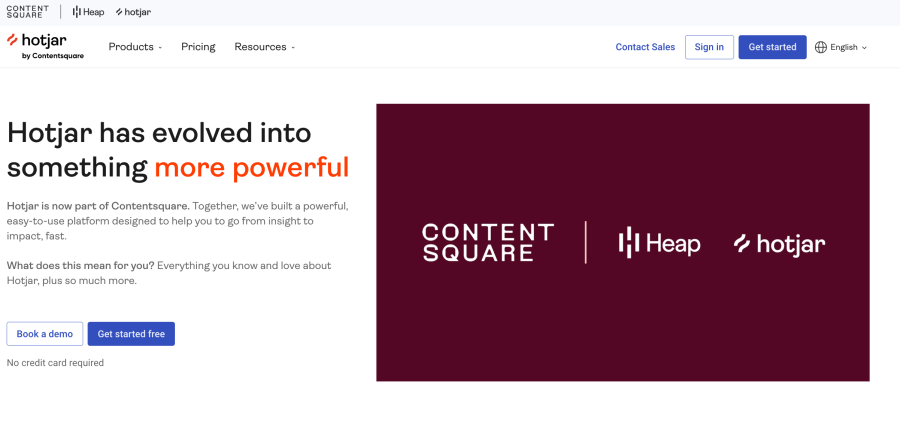The height and width of the screenshot is (432, 900).
Task: Click the globe language icon
Action: point(821,47)
